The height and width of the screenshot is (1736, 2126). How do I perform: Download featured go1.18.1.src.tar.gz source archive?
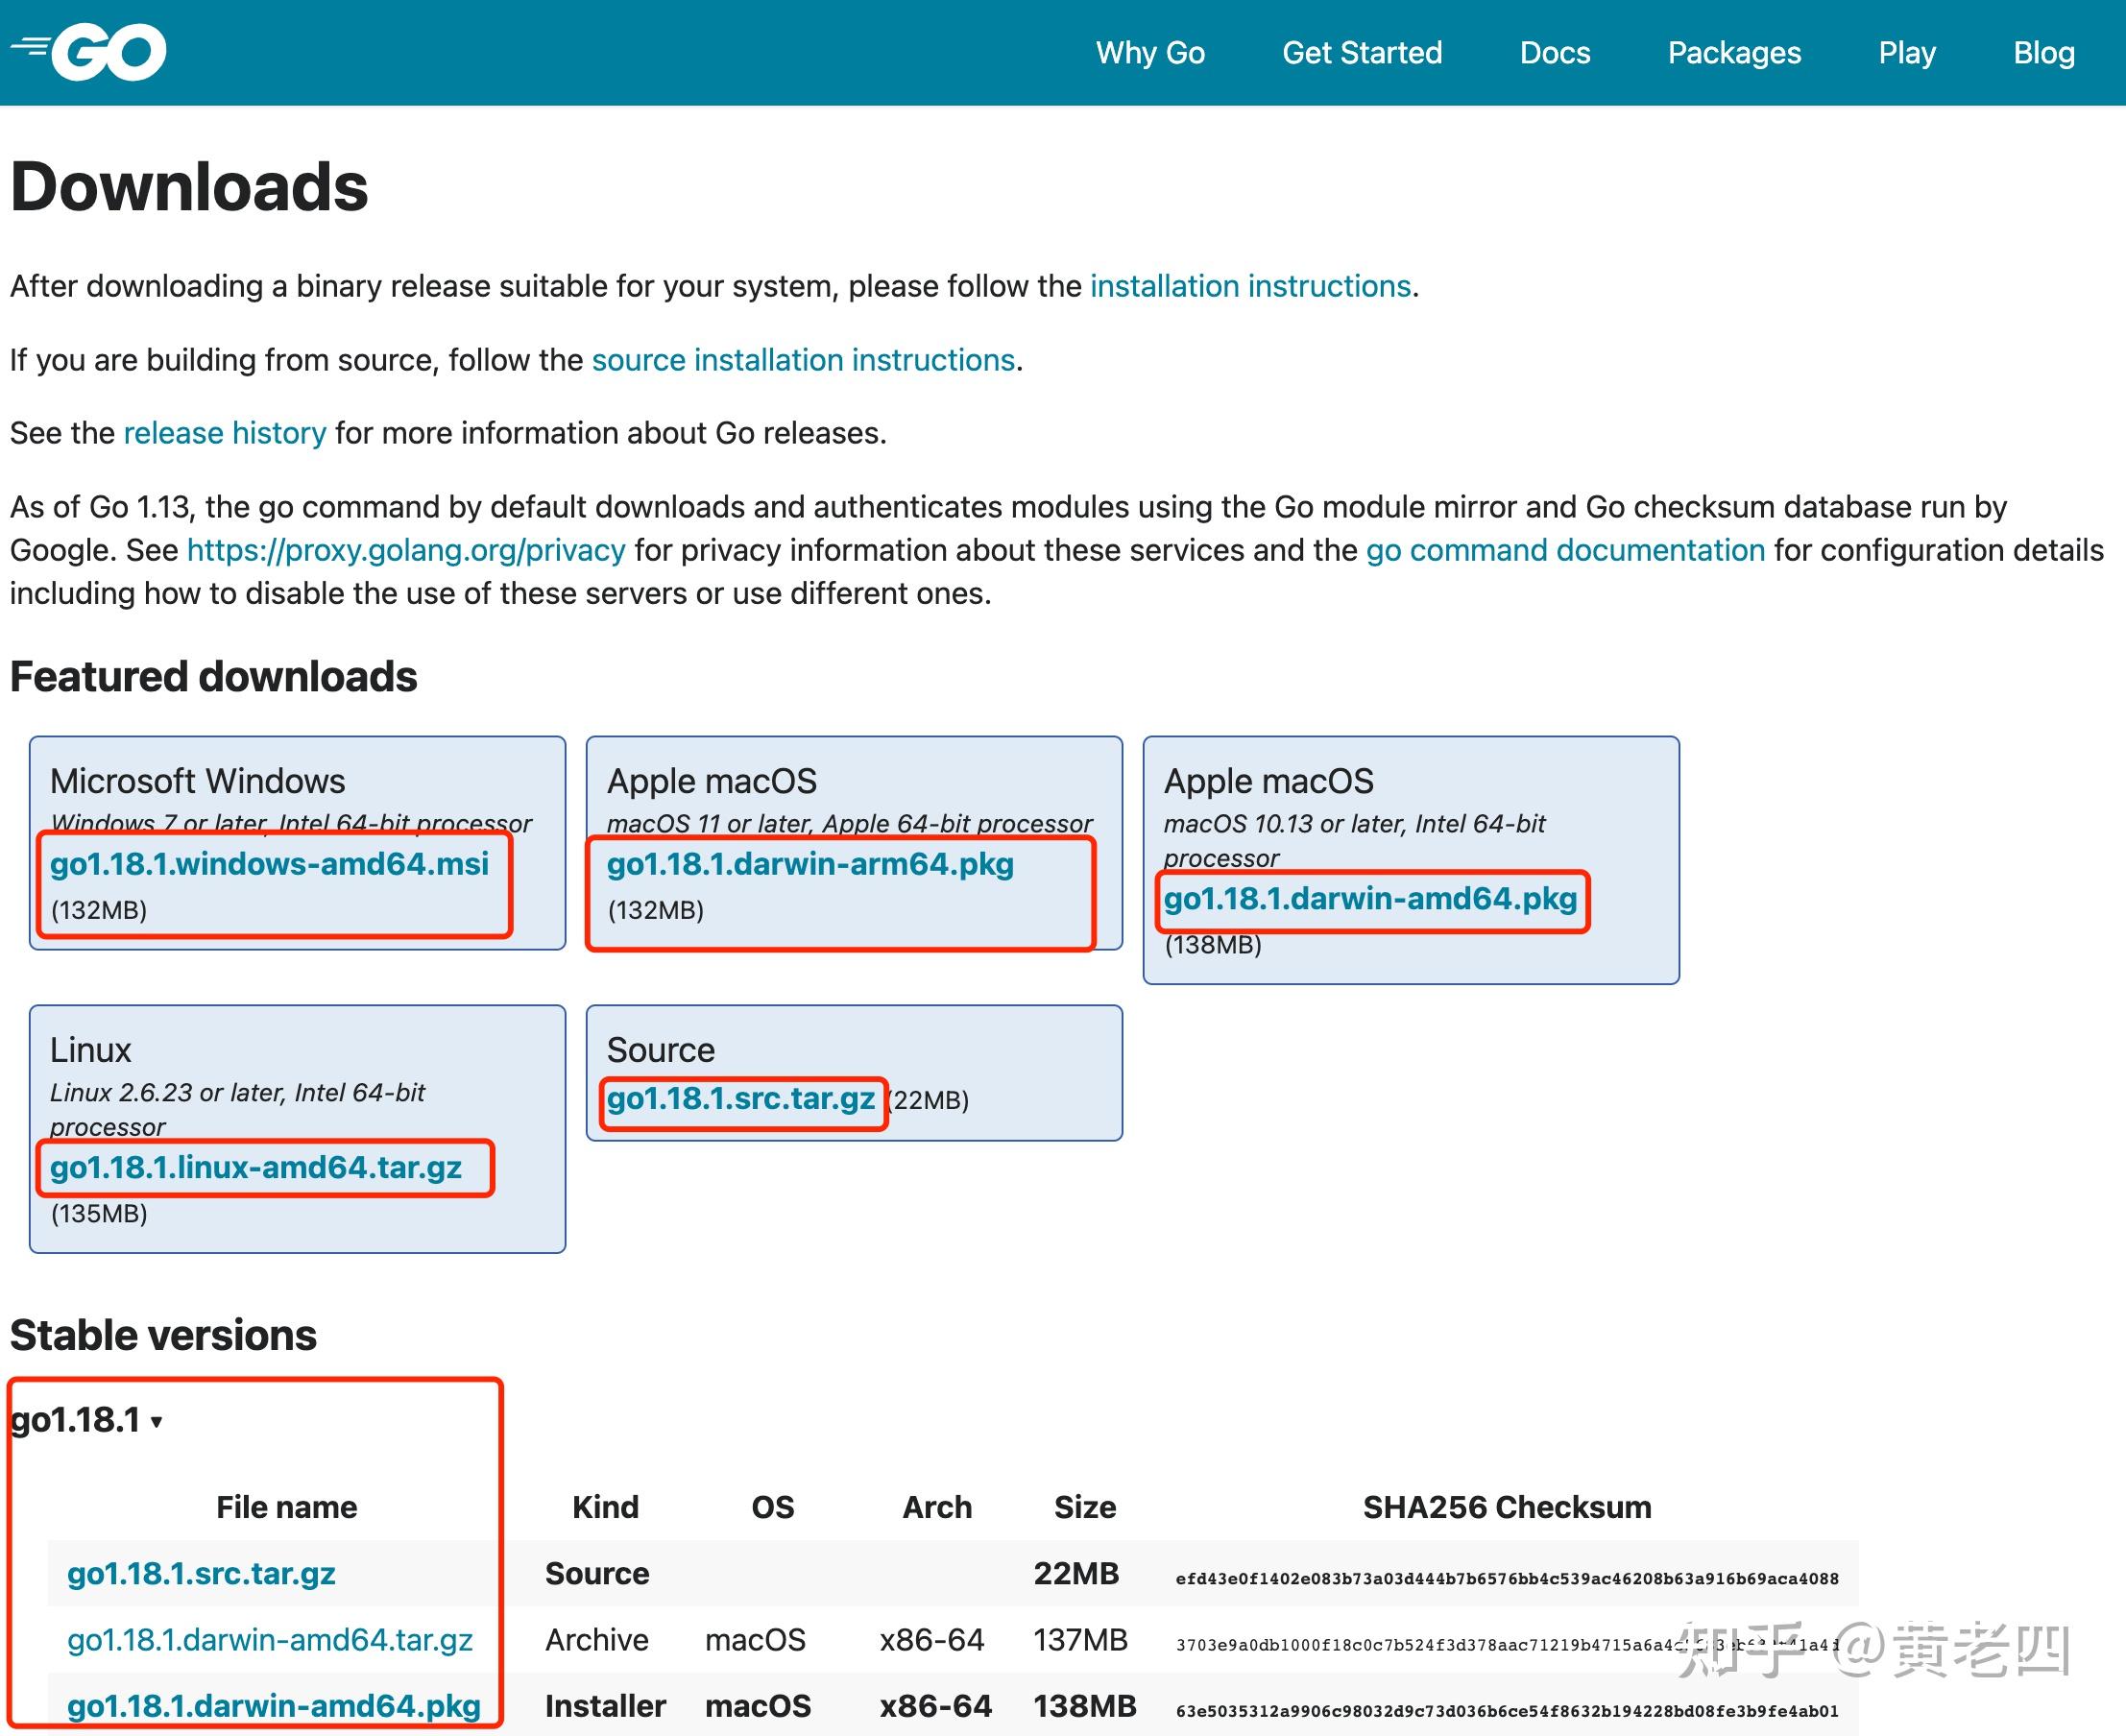[x=741, y=1099]
